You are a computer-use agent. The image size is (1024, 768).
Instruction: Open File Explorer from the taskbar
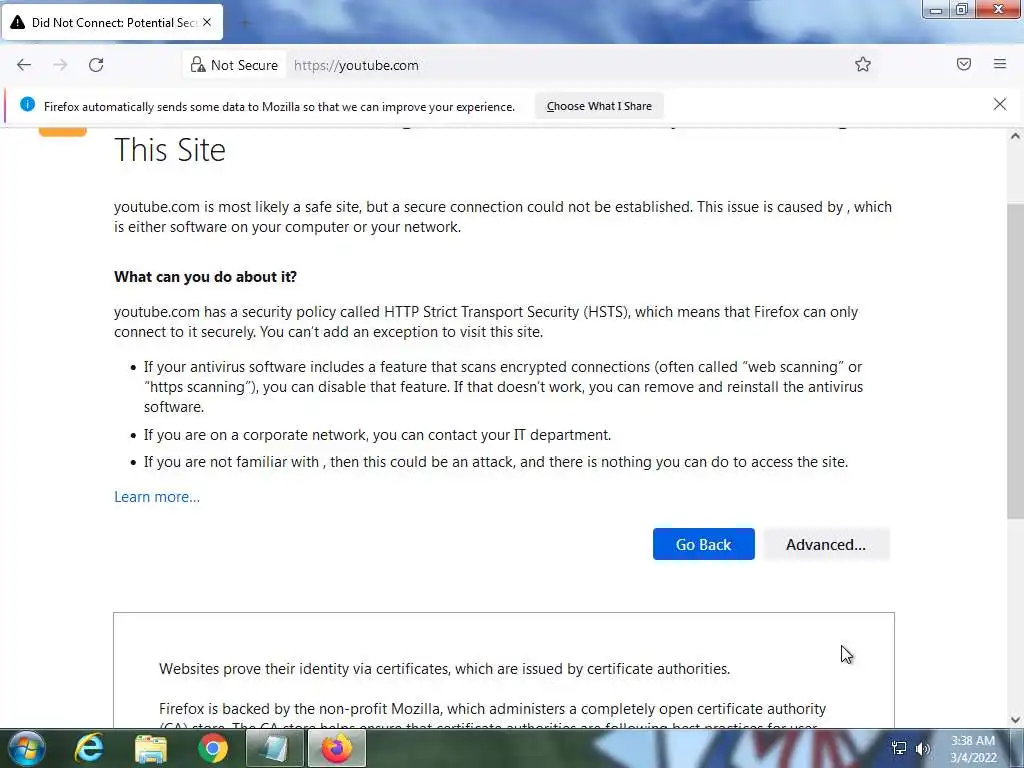(151, 748)
